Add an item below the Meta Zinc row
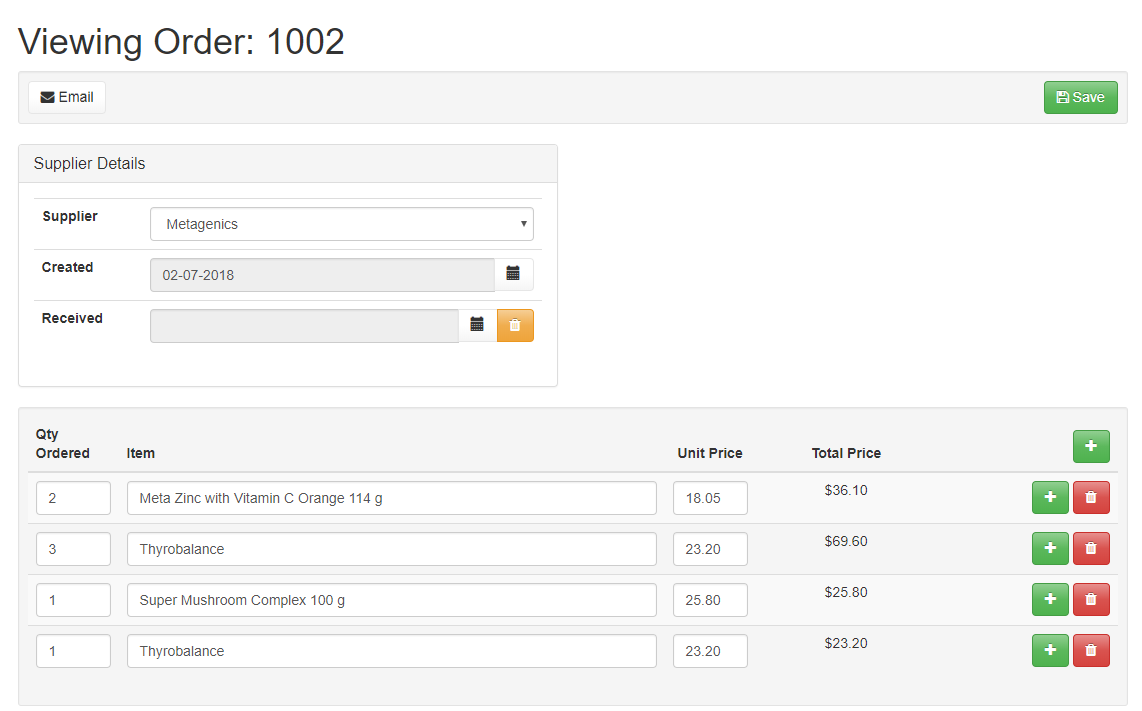Screen dimensions: 1142x711 [1050, 497]
